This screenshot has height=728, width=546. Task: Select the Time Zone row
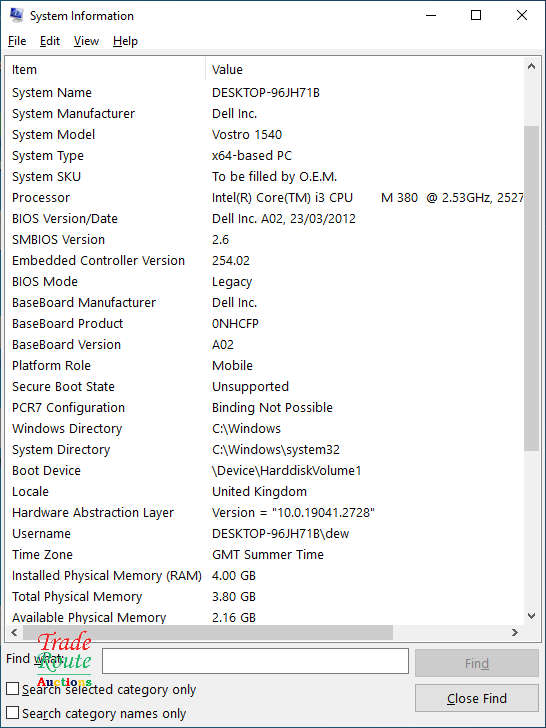265,555
